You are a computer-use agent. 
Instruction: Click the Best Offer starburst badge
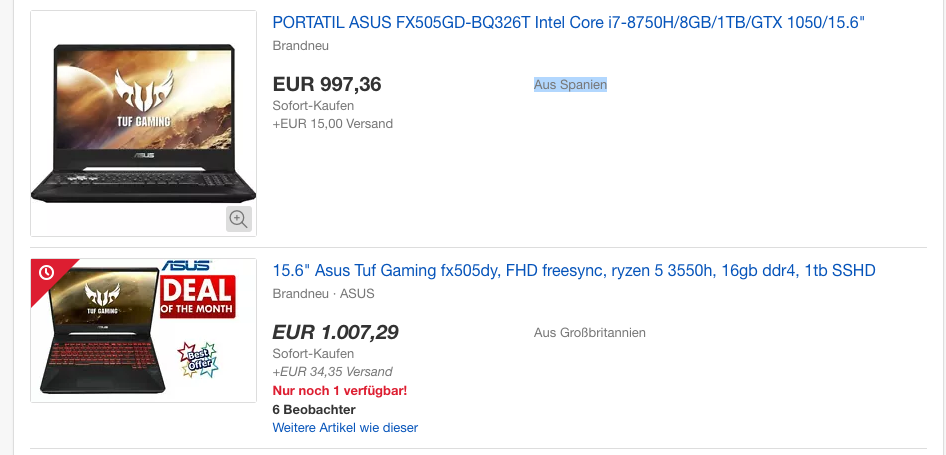tap(198, 358)
